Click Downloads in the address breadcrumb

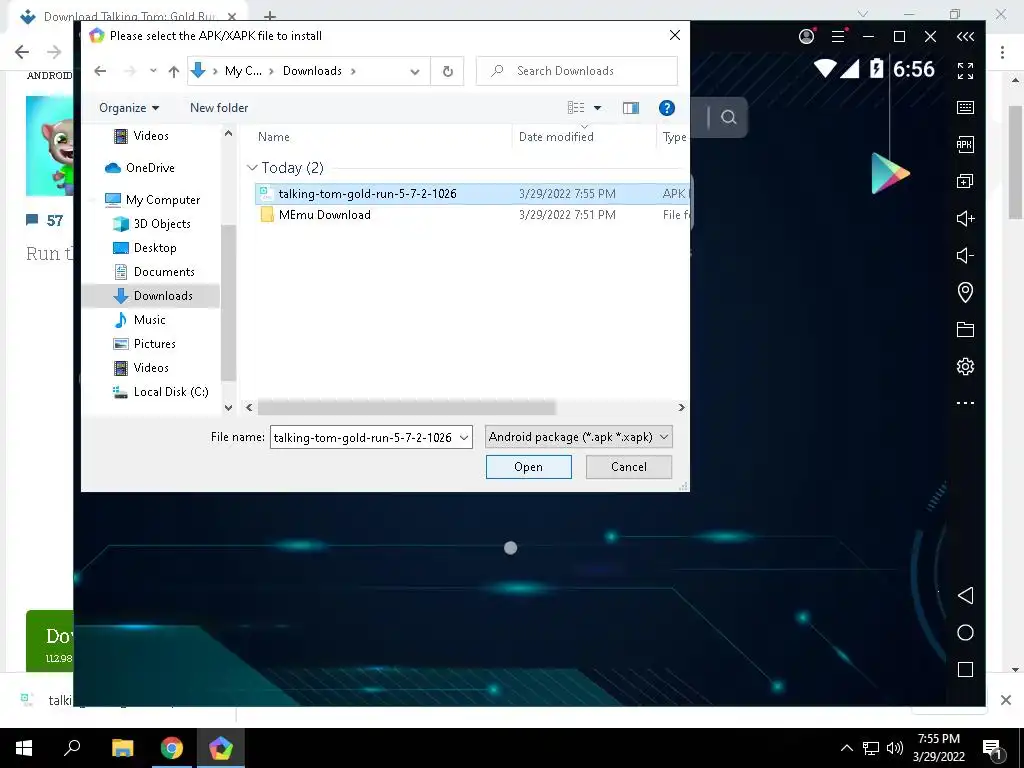312,71
